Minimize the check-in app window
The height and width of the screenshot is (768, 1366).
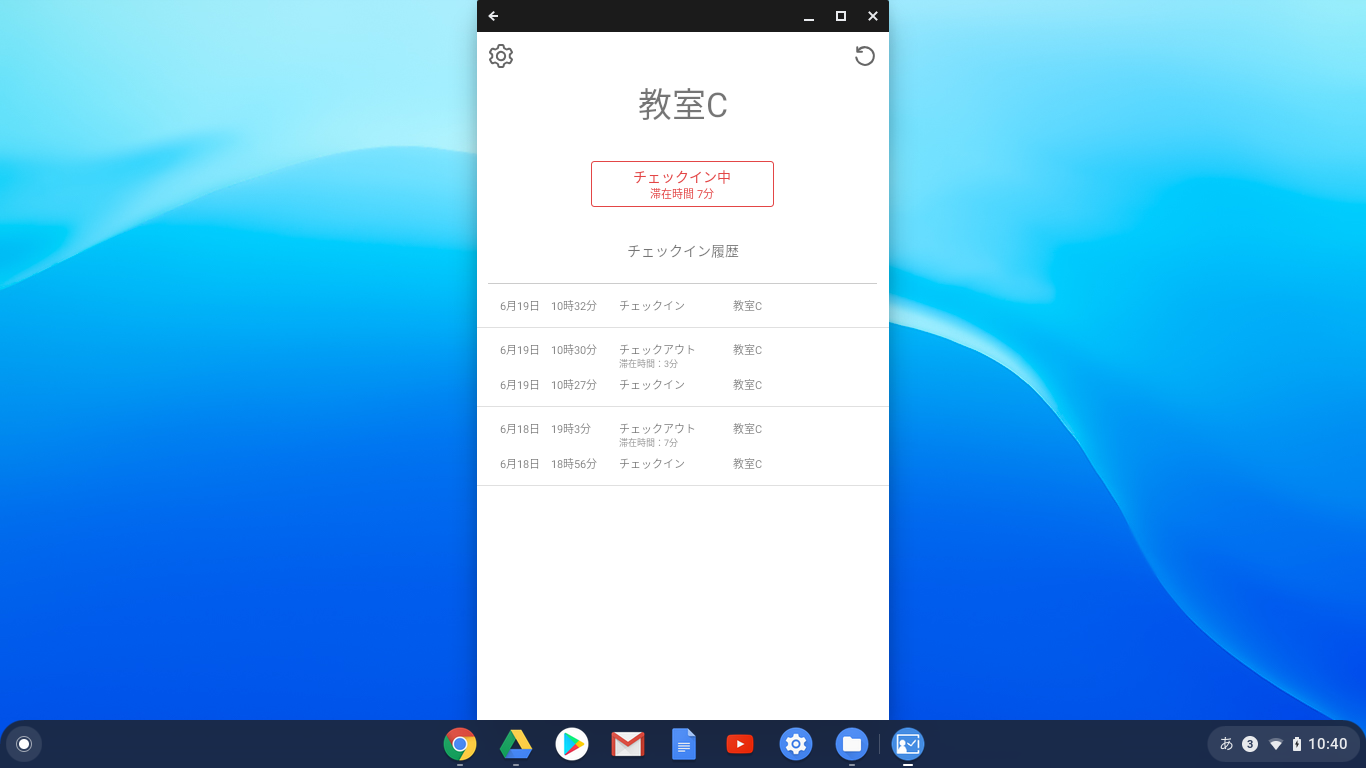pyautogui.click(x=809, y=16)
